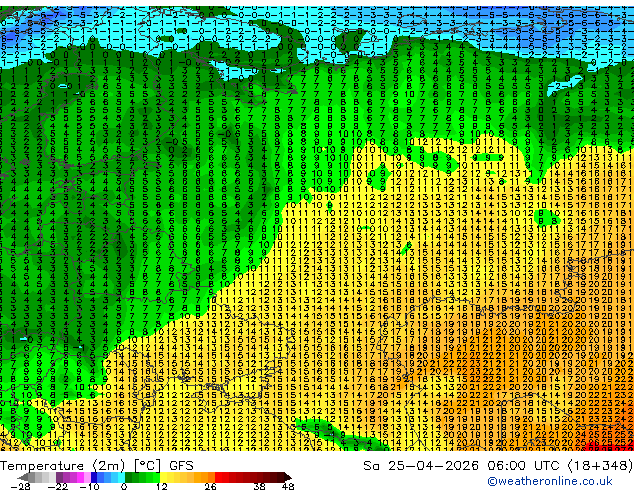634x490 pixels.
Task: Pick the magenta legend color segment
Action: (x=80, y=477)
